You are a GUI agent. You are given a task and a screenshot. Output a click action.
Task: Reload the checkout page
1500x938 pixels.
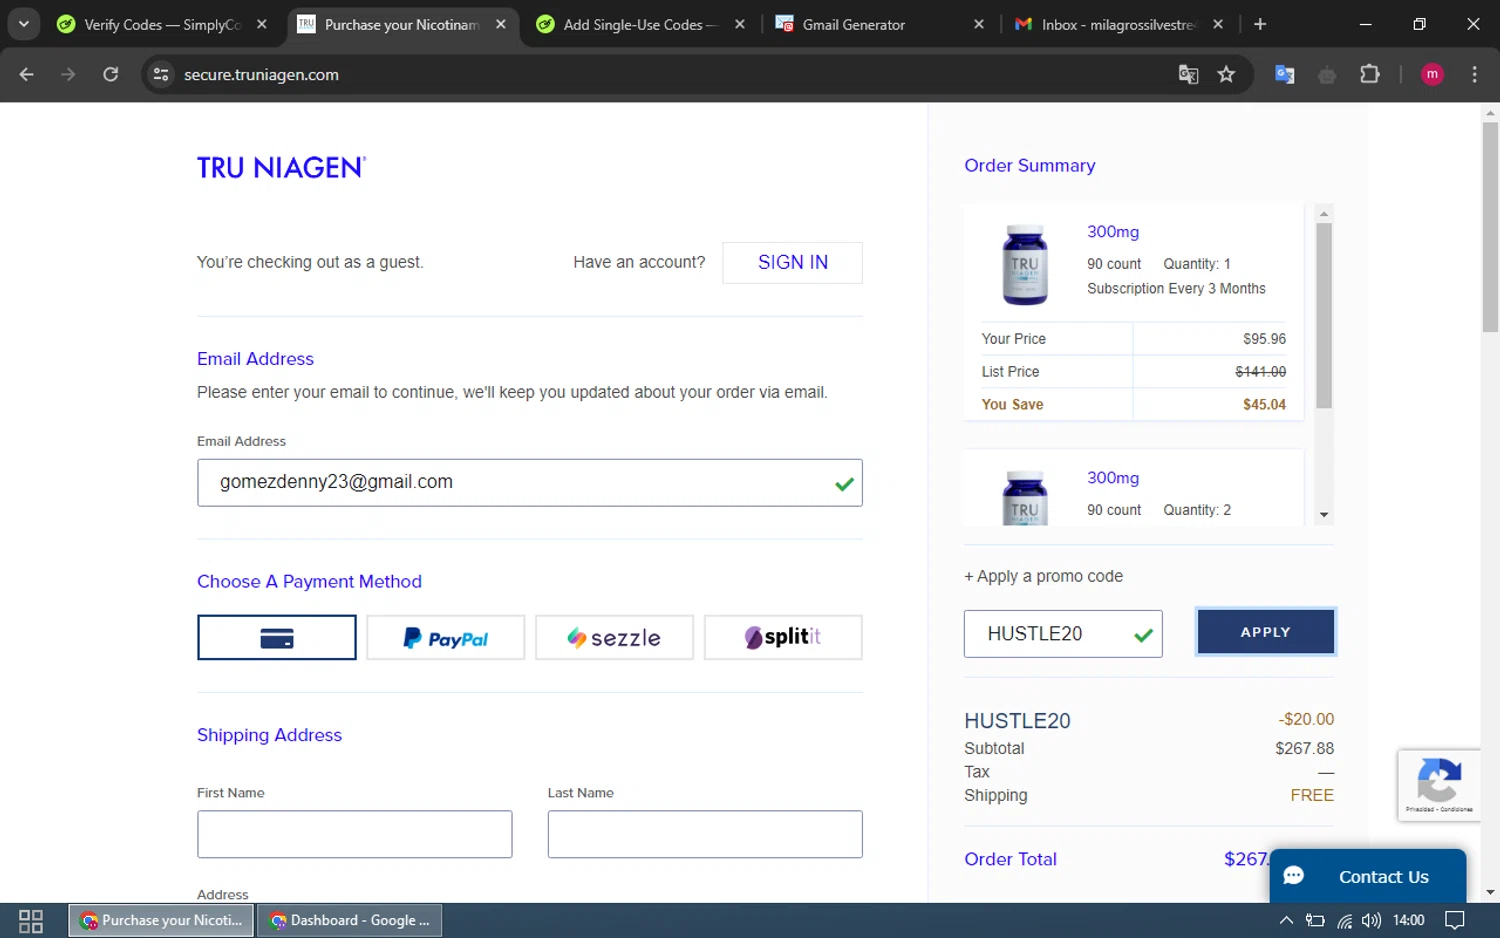[111, 74]
